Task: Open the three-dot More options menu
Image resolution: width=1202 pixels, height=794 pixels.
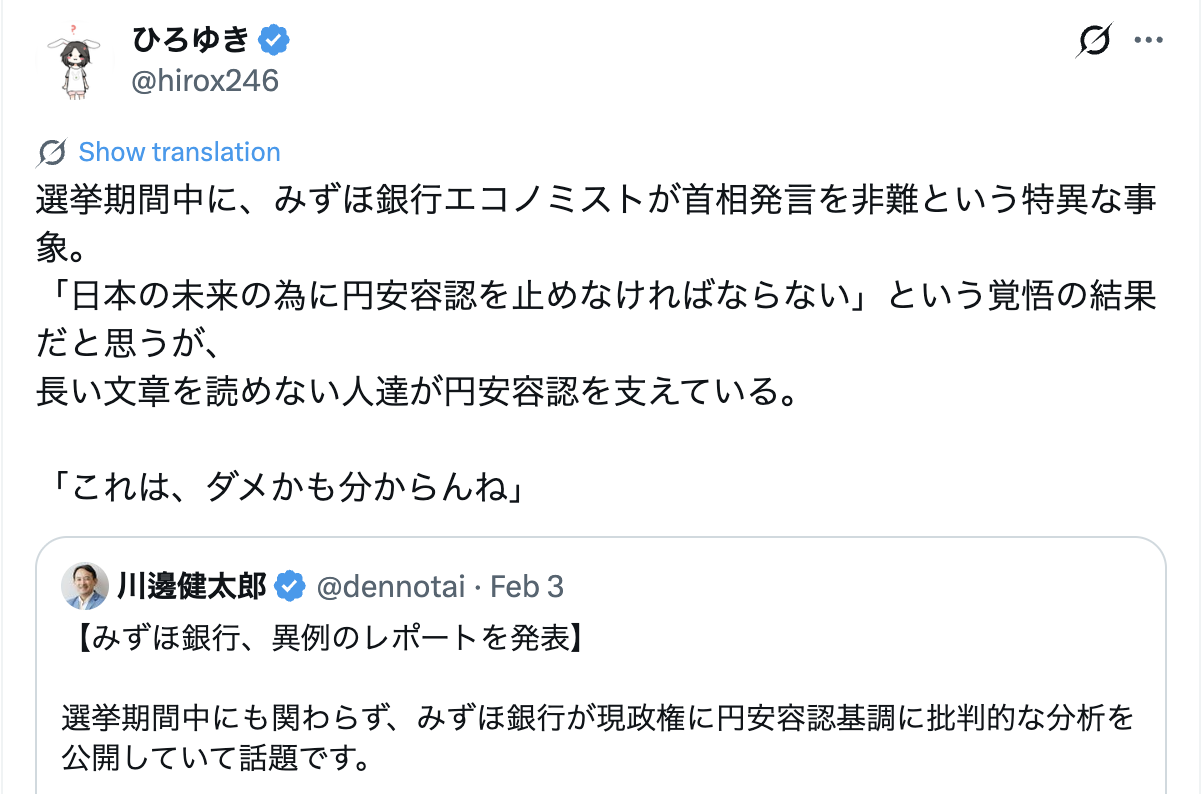Action: click(1147, 41)
